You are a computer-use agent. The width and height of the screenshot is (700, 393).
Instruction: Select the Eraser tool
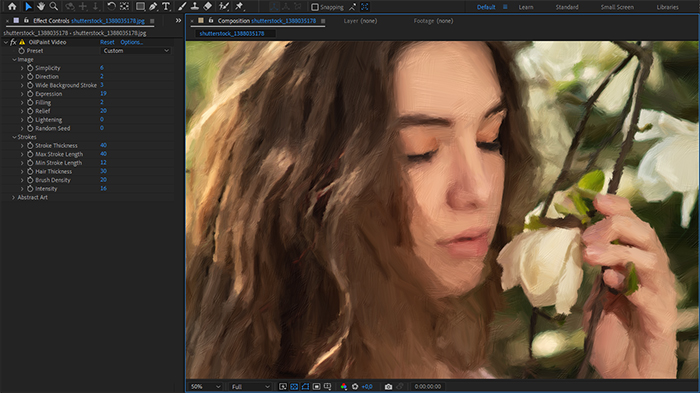click(x=208, y=6)
